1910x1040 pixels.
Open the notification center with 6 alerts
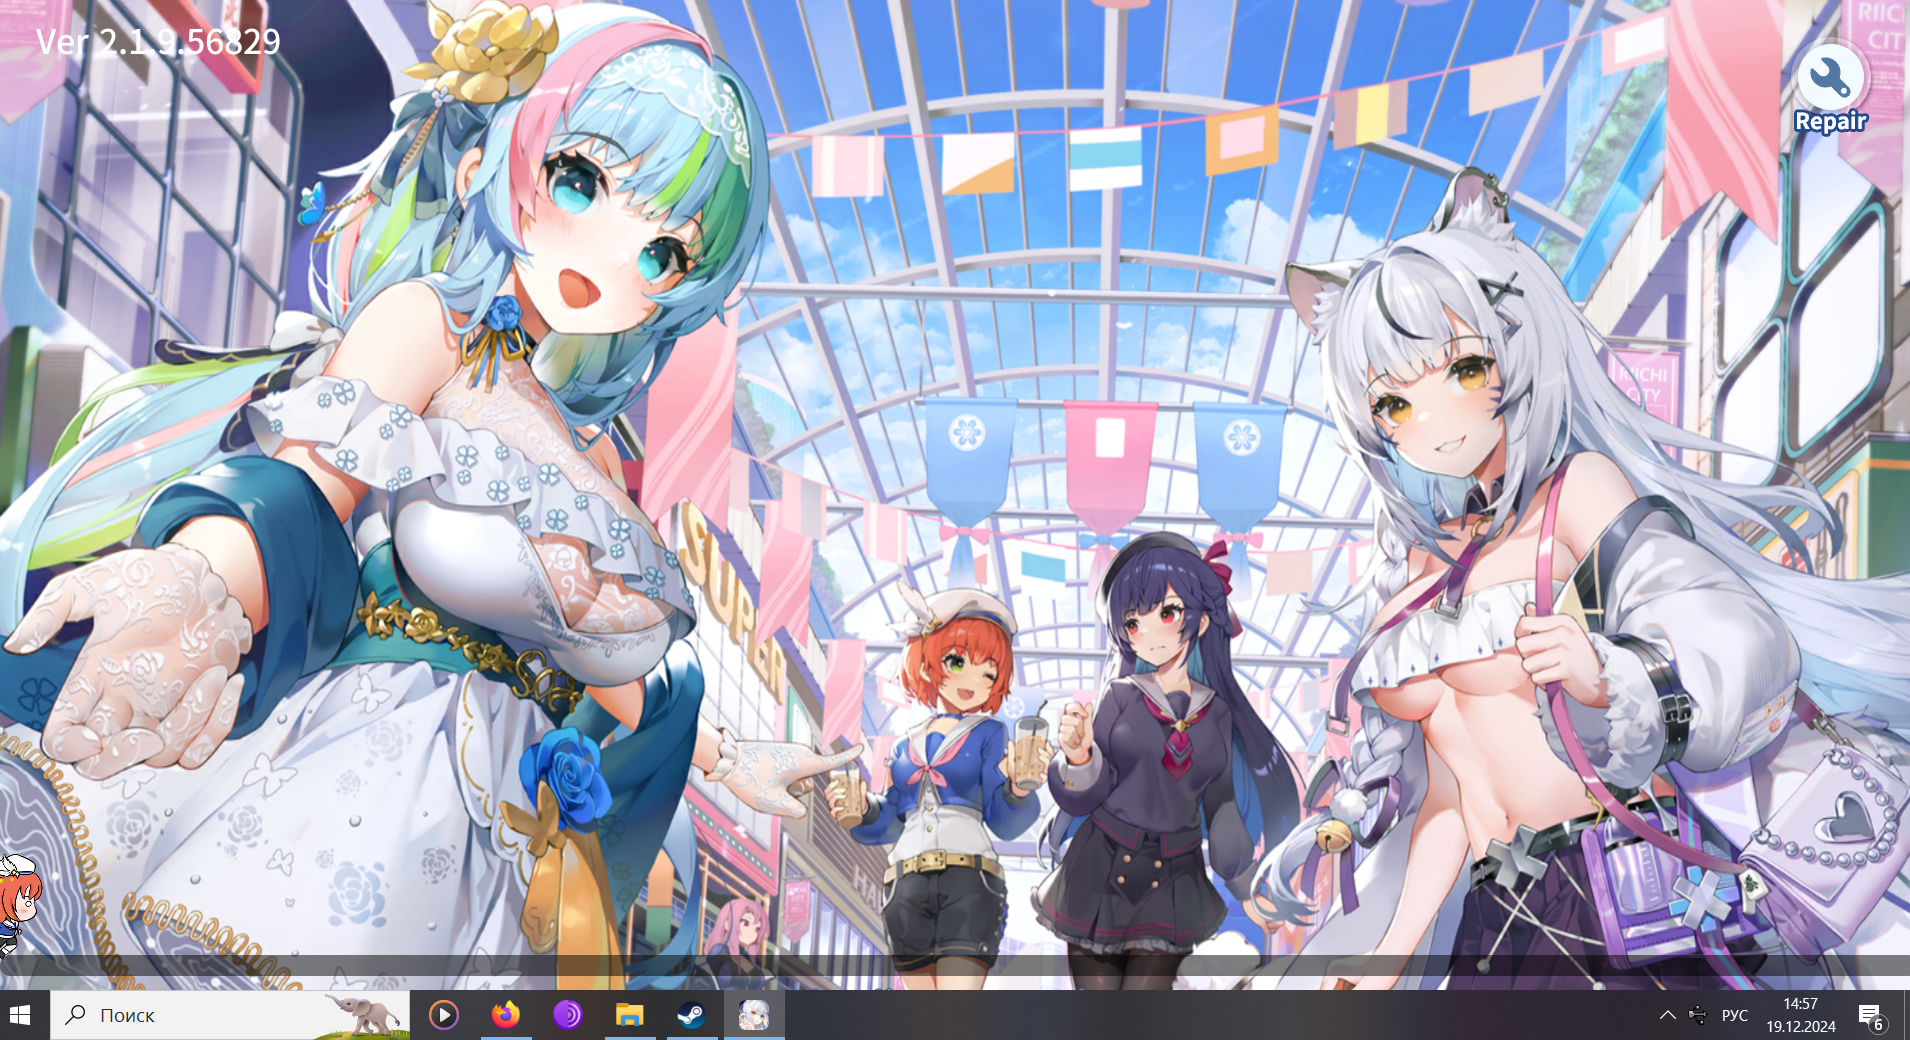click(x=1872, y=1016)
